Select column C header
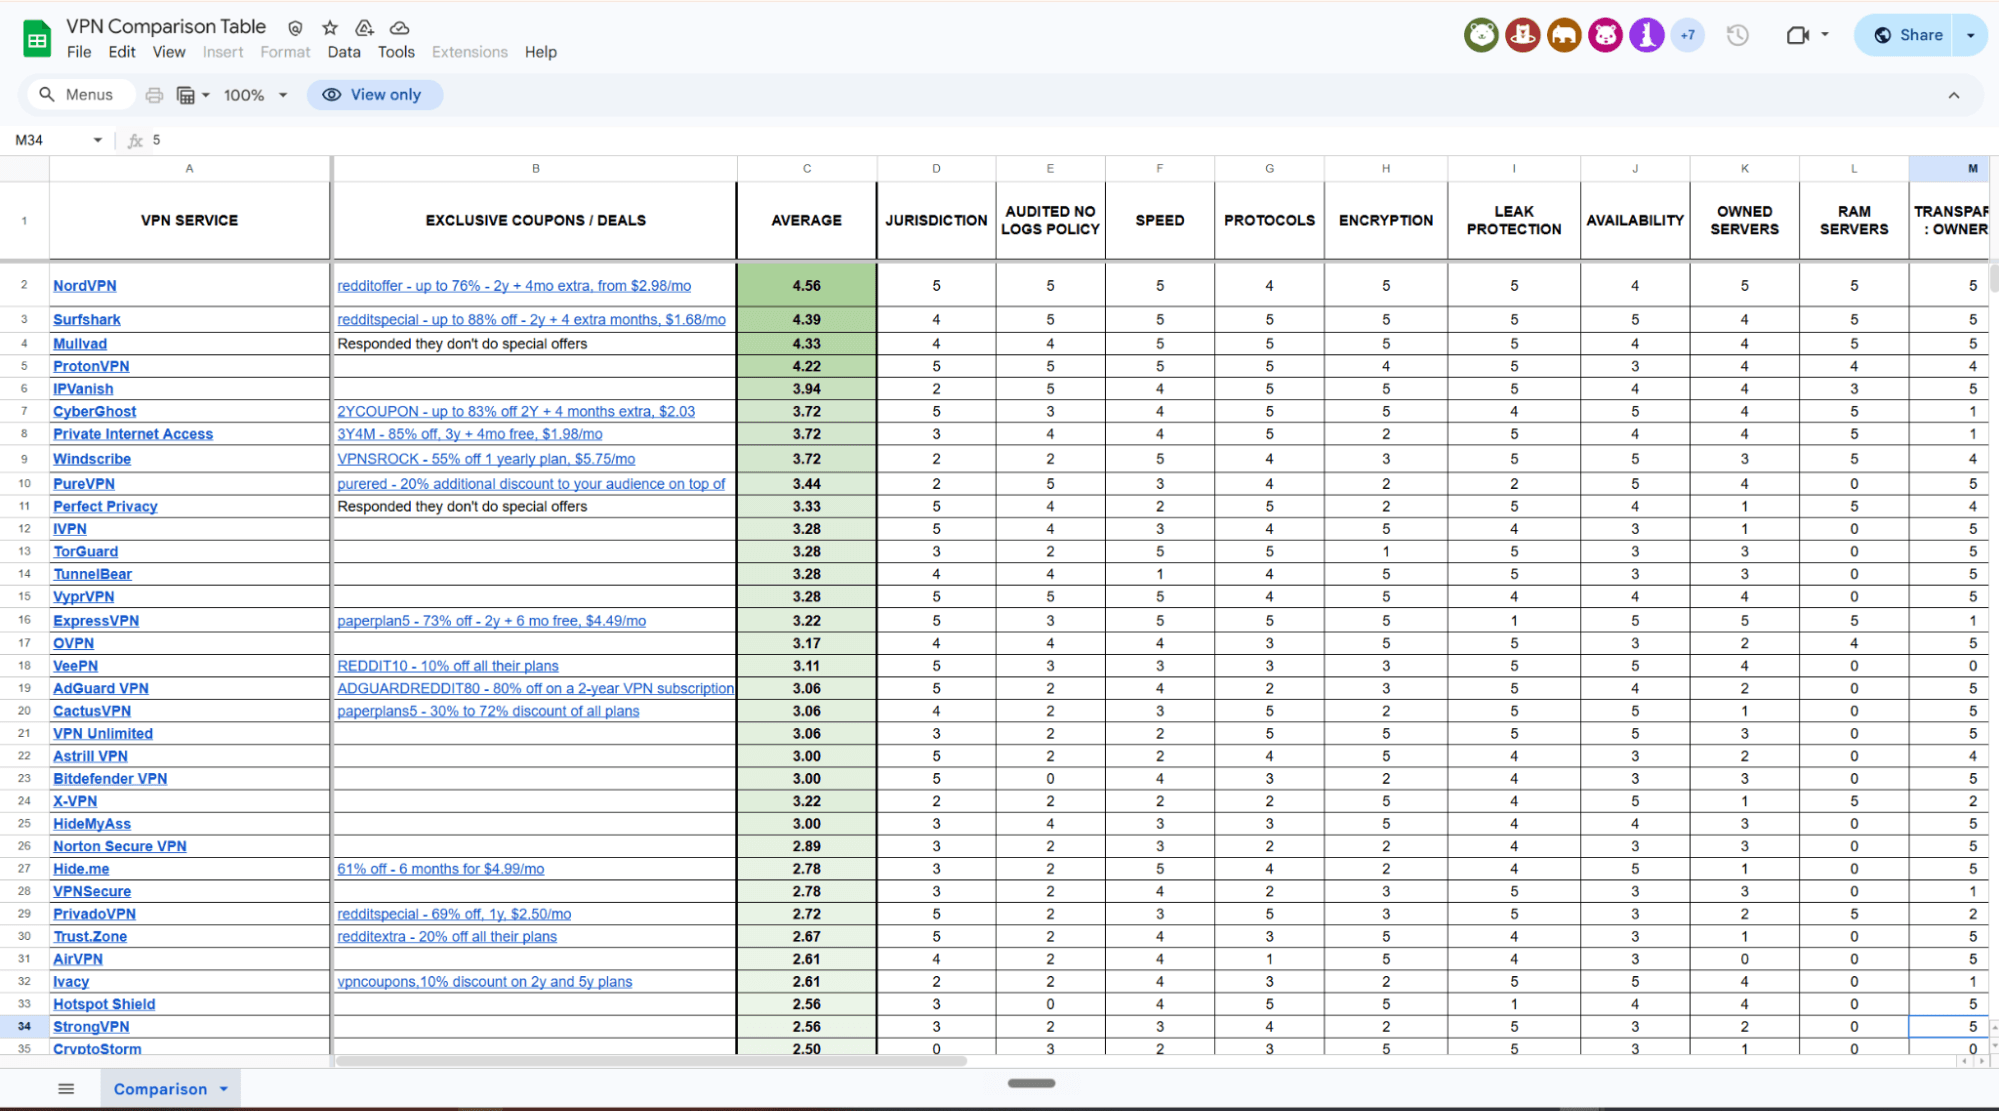1999x1111 pixels. [806, 168]
